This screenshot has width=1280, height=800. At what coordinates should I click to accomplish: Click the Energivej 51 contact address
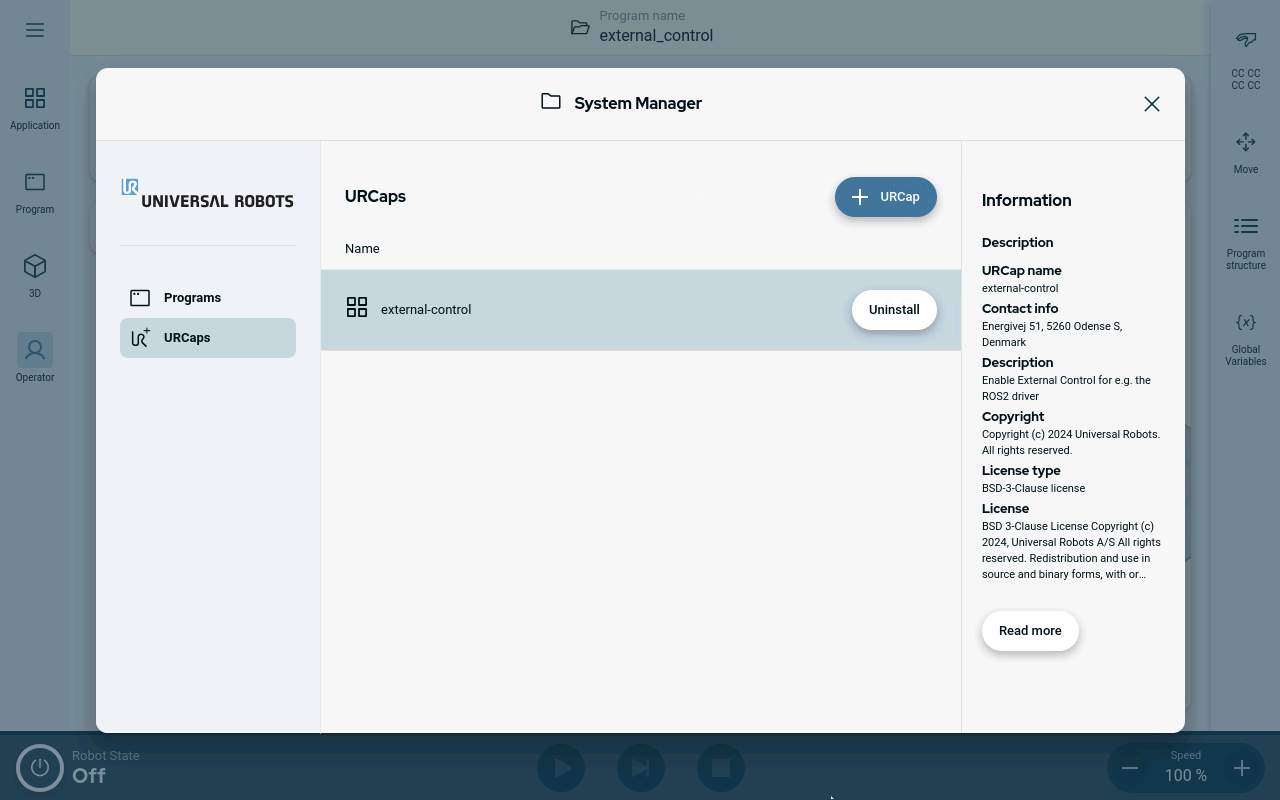(1052, 334)
